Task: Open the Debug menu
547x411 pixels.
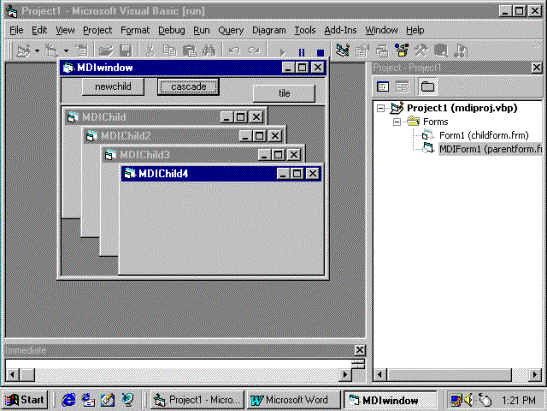Action: (x=171, y=30)
